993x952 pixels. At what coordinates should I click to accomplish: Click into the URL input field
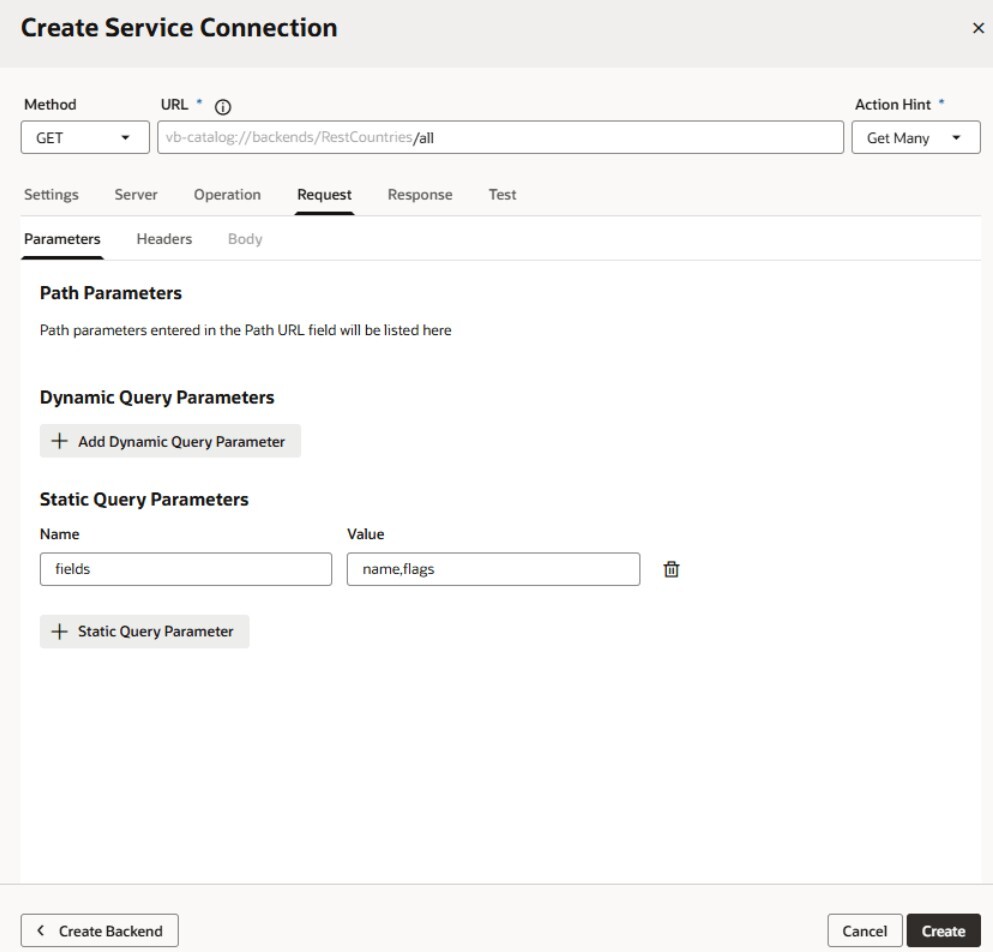(500, 137)
